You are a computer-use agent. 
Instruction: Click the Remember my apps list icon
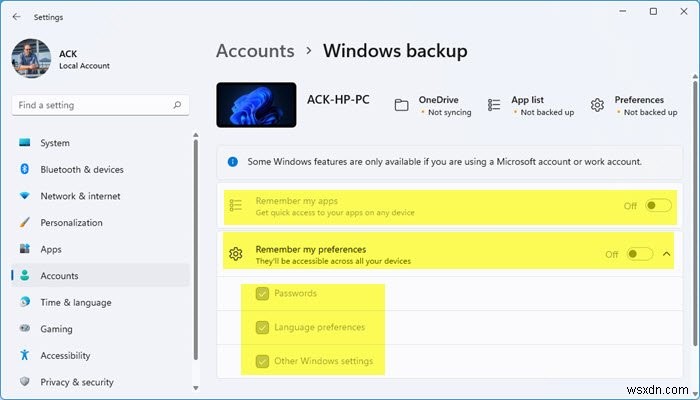(x=235, y=205)
